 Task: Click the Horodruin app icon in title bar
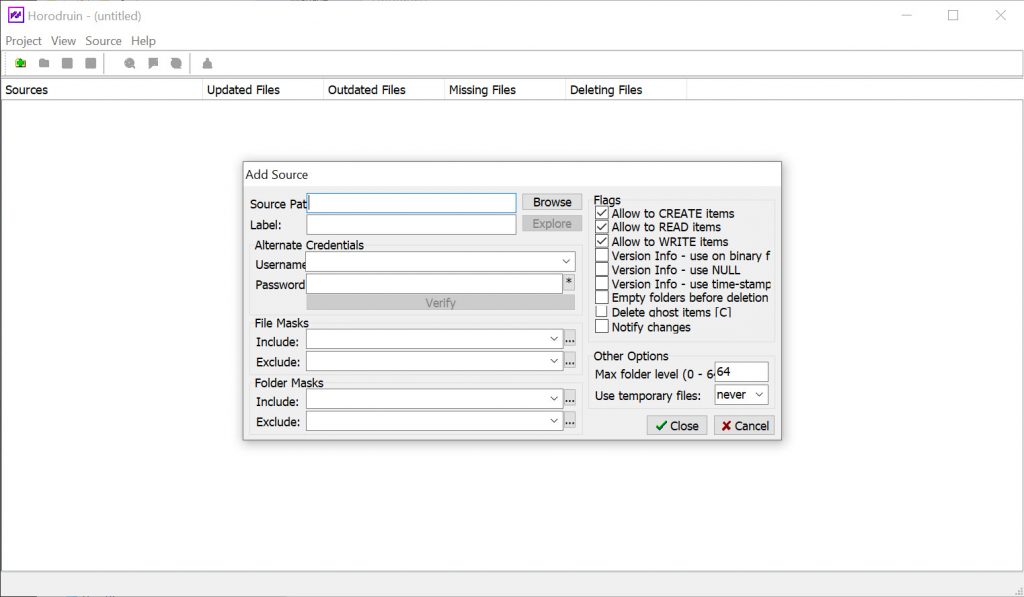tap(16, 15)
